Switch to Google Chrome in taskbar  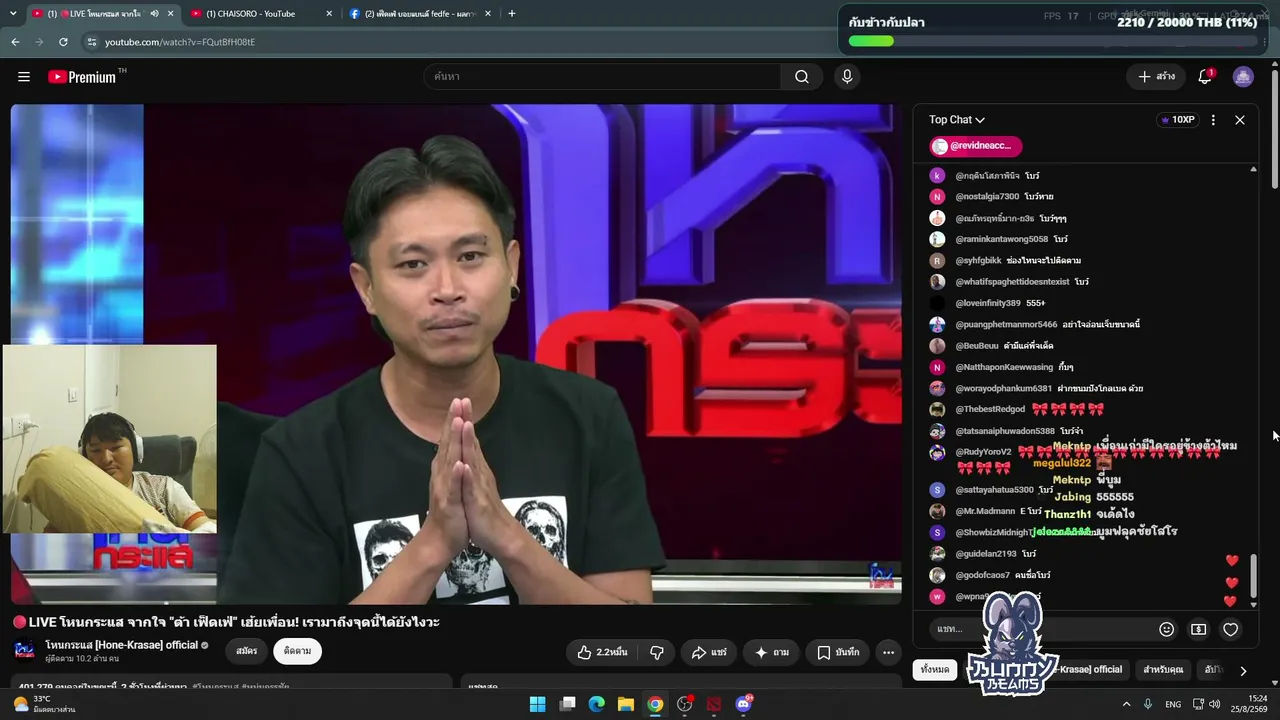pos(655,704)
